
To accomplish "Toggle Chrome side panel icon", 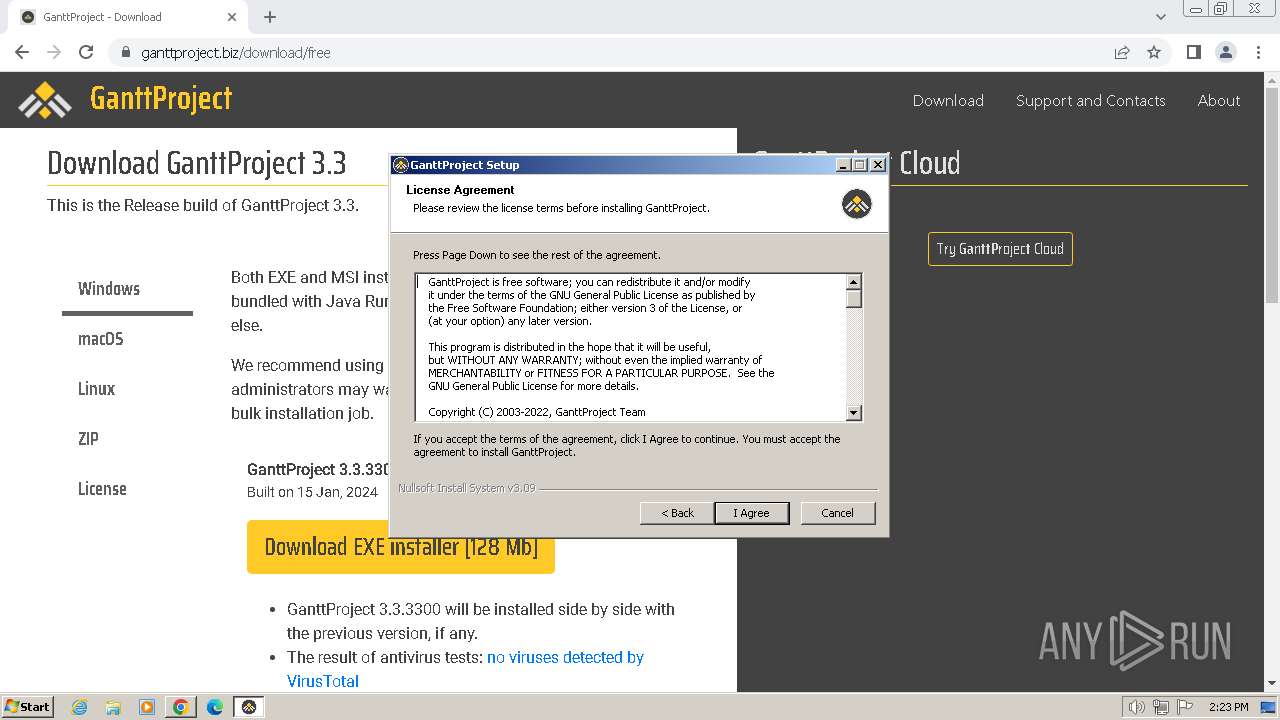I will [1193, 52].
